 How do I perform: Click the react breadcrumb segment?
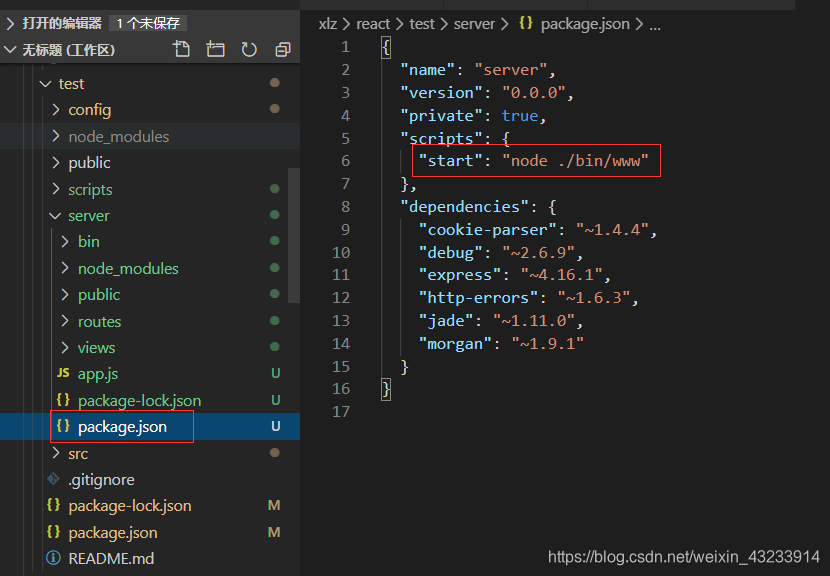(x=373, y=24)
